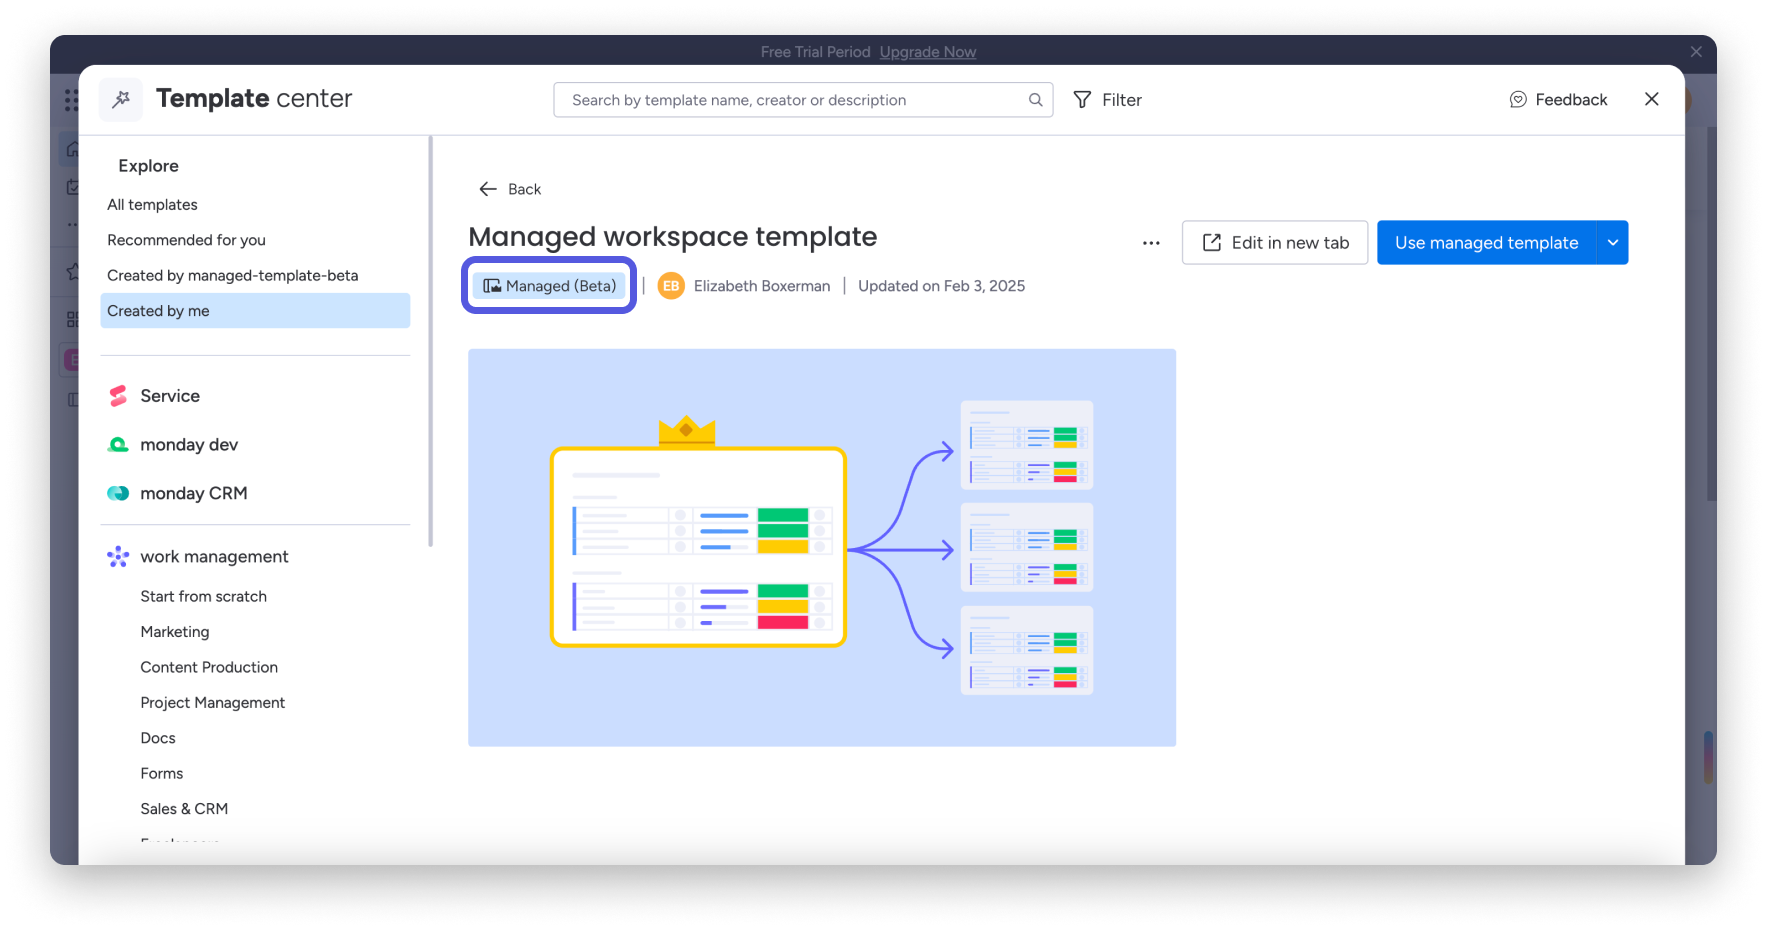Send Feedback on Template center

coord(1558,100)
